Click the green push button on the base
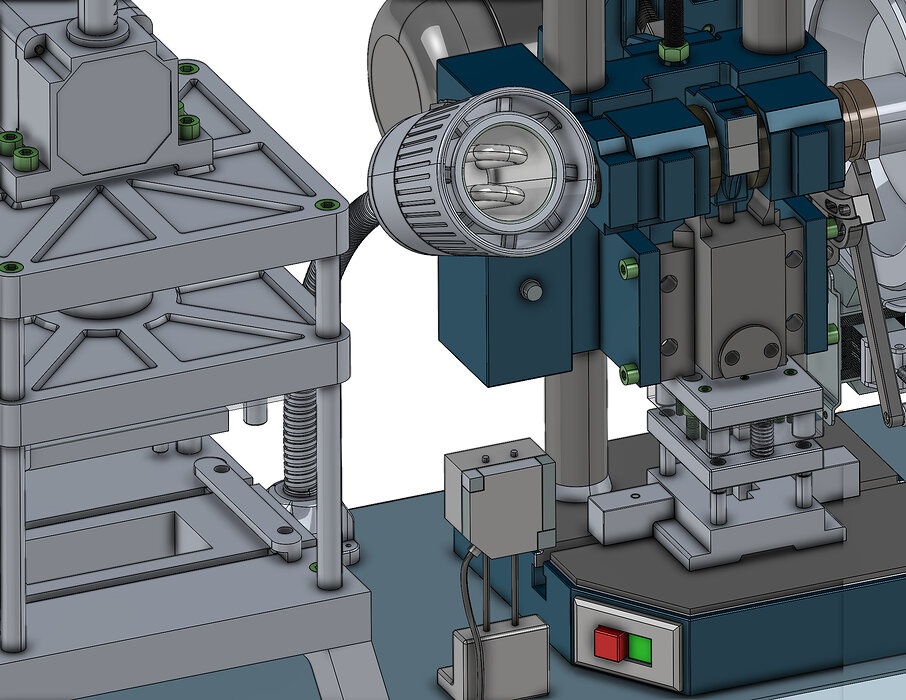This screenshot has width=906, height=700. (640, 649)
